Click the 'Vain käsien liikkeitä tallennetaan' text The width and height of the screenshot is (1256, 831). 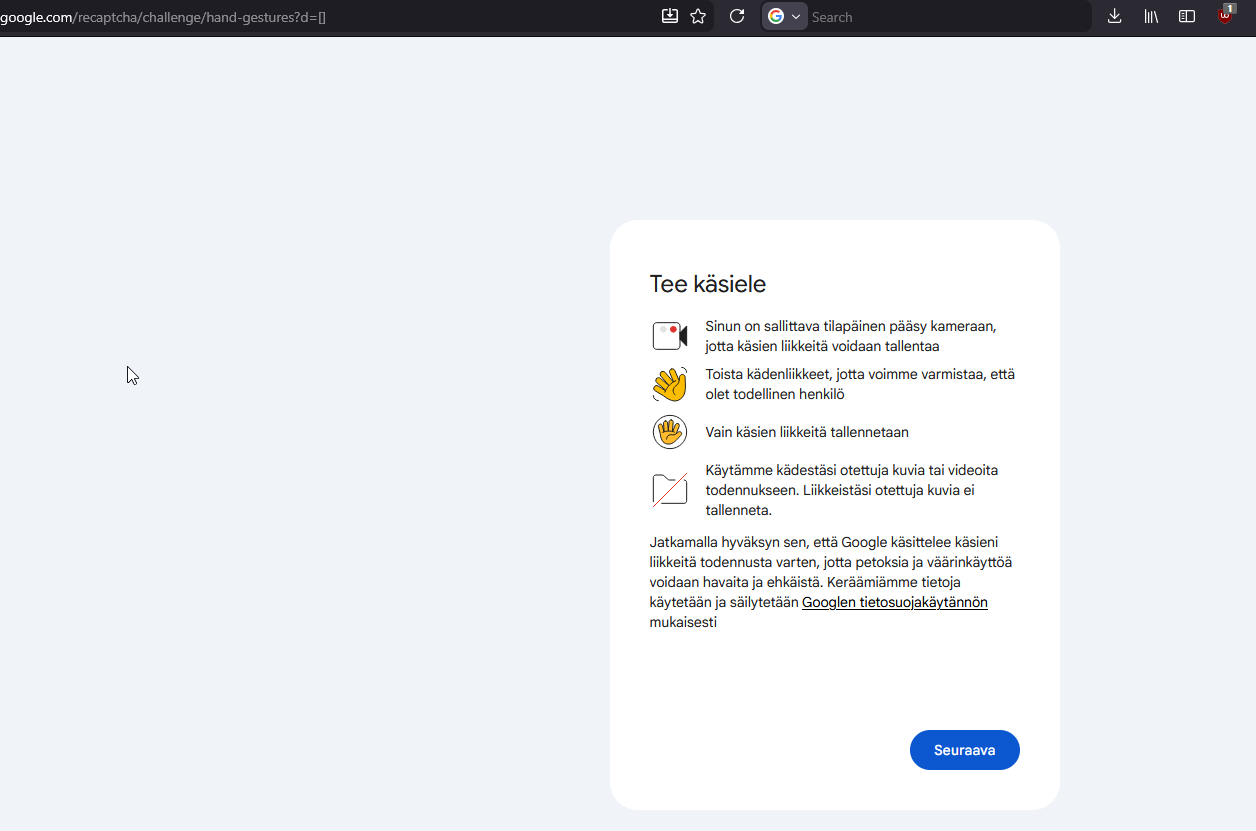click(x=807, y=432)
